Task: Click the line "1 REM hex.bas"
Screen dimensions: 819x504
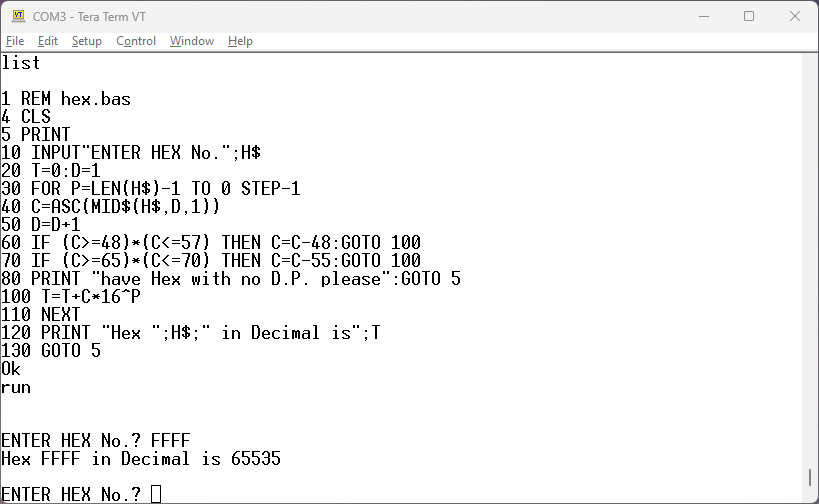Action: [66, 99]
